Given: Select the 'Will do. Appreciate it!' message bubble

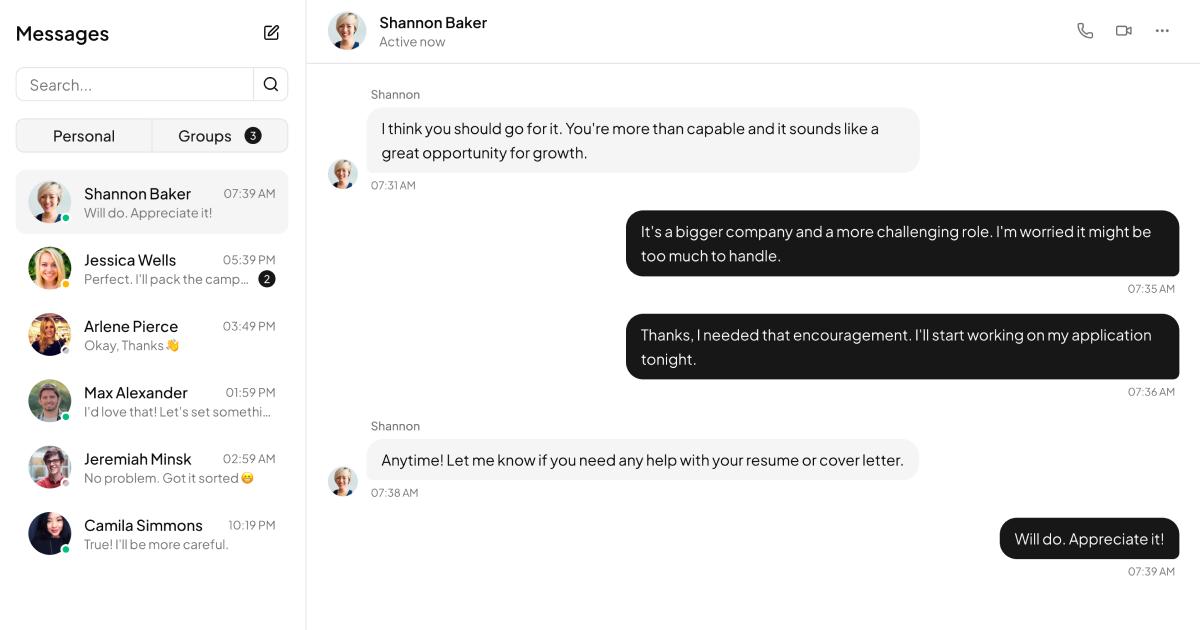Looking at the screenshot, I should [x=1089, y=538].
